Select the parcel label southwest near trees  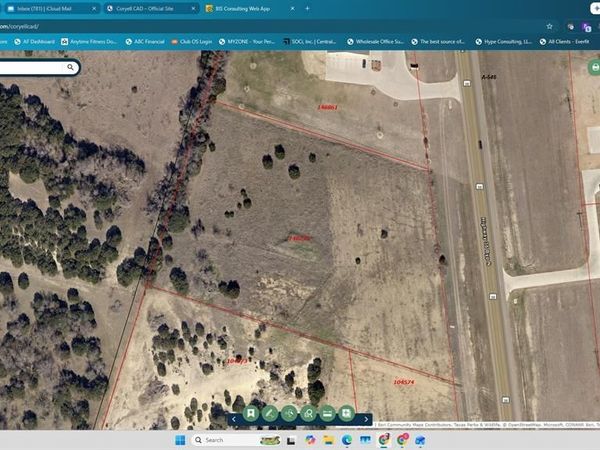pyautogui.click(x=237, y=361)
